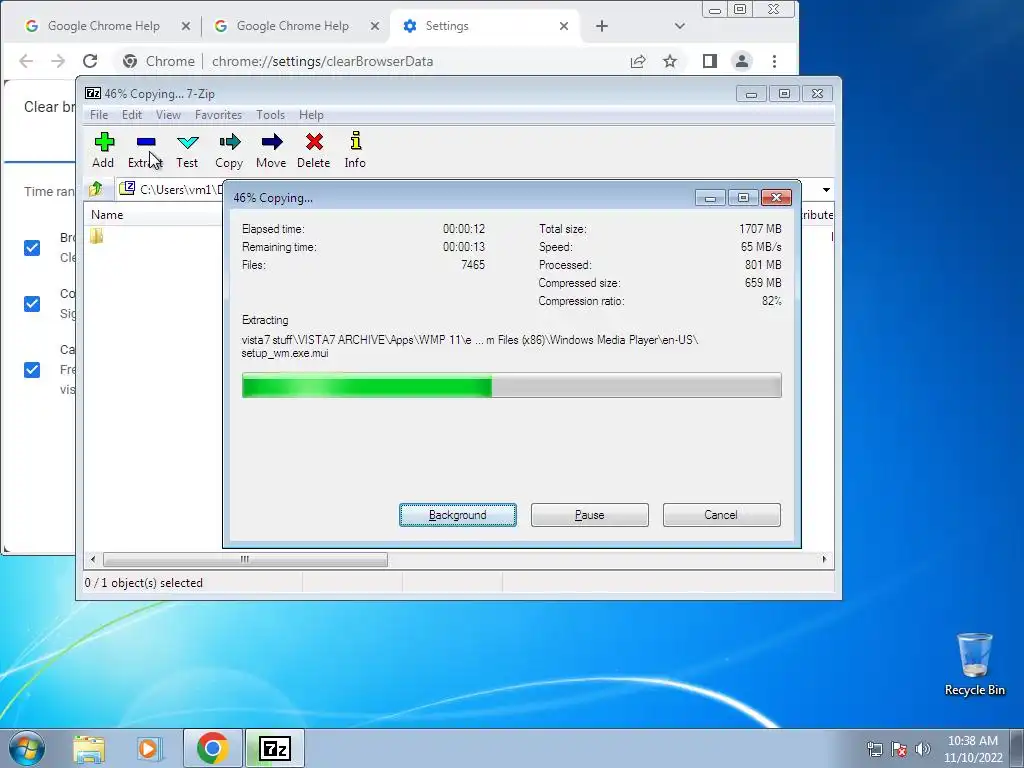The image size is (1024, 768).
Task: Click the Extract toolbar icon in 7-Zip
Action: pos(145,150)
